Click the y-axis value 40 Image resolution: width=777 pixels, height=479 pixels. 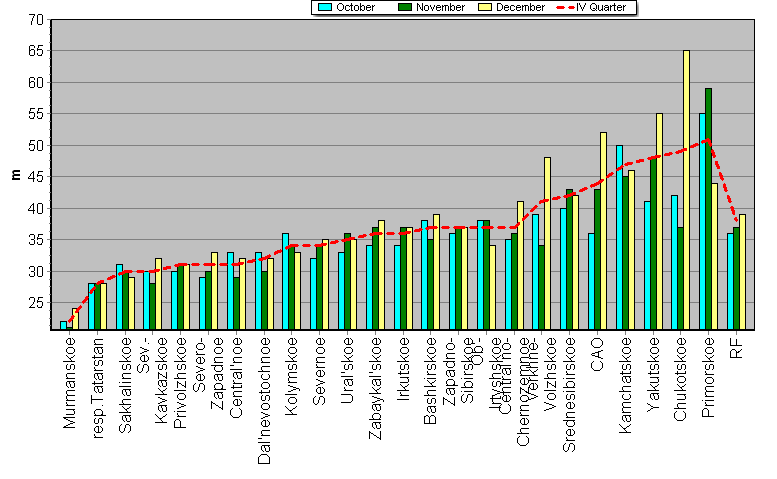coord(36,209)
